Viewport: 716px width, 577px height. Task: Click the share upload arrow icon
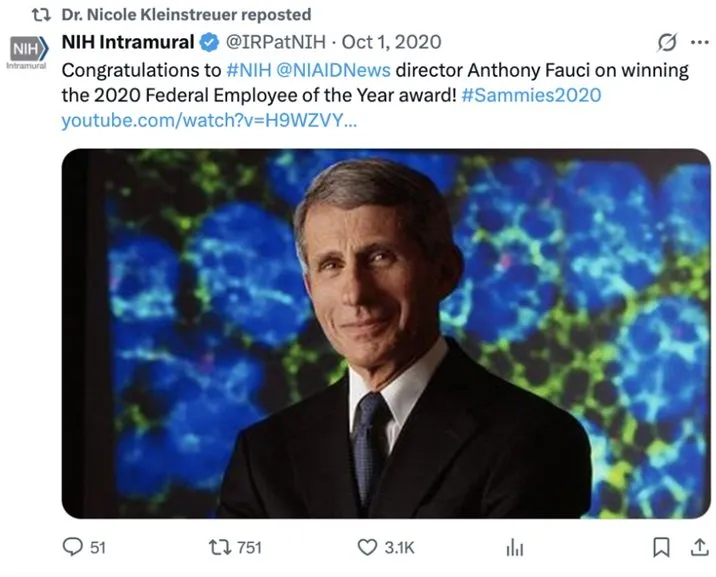pos(697,547)
